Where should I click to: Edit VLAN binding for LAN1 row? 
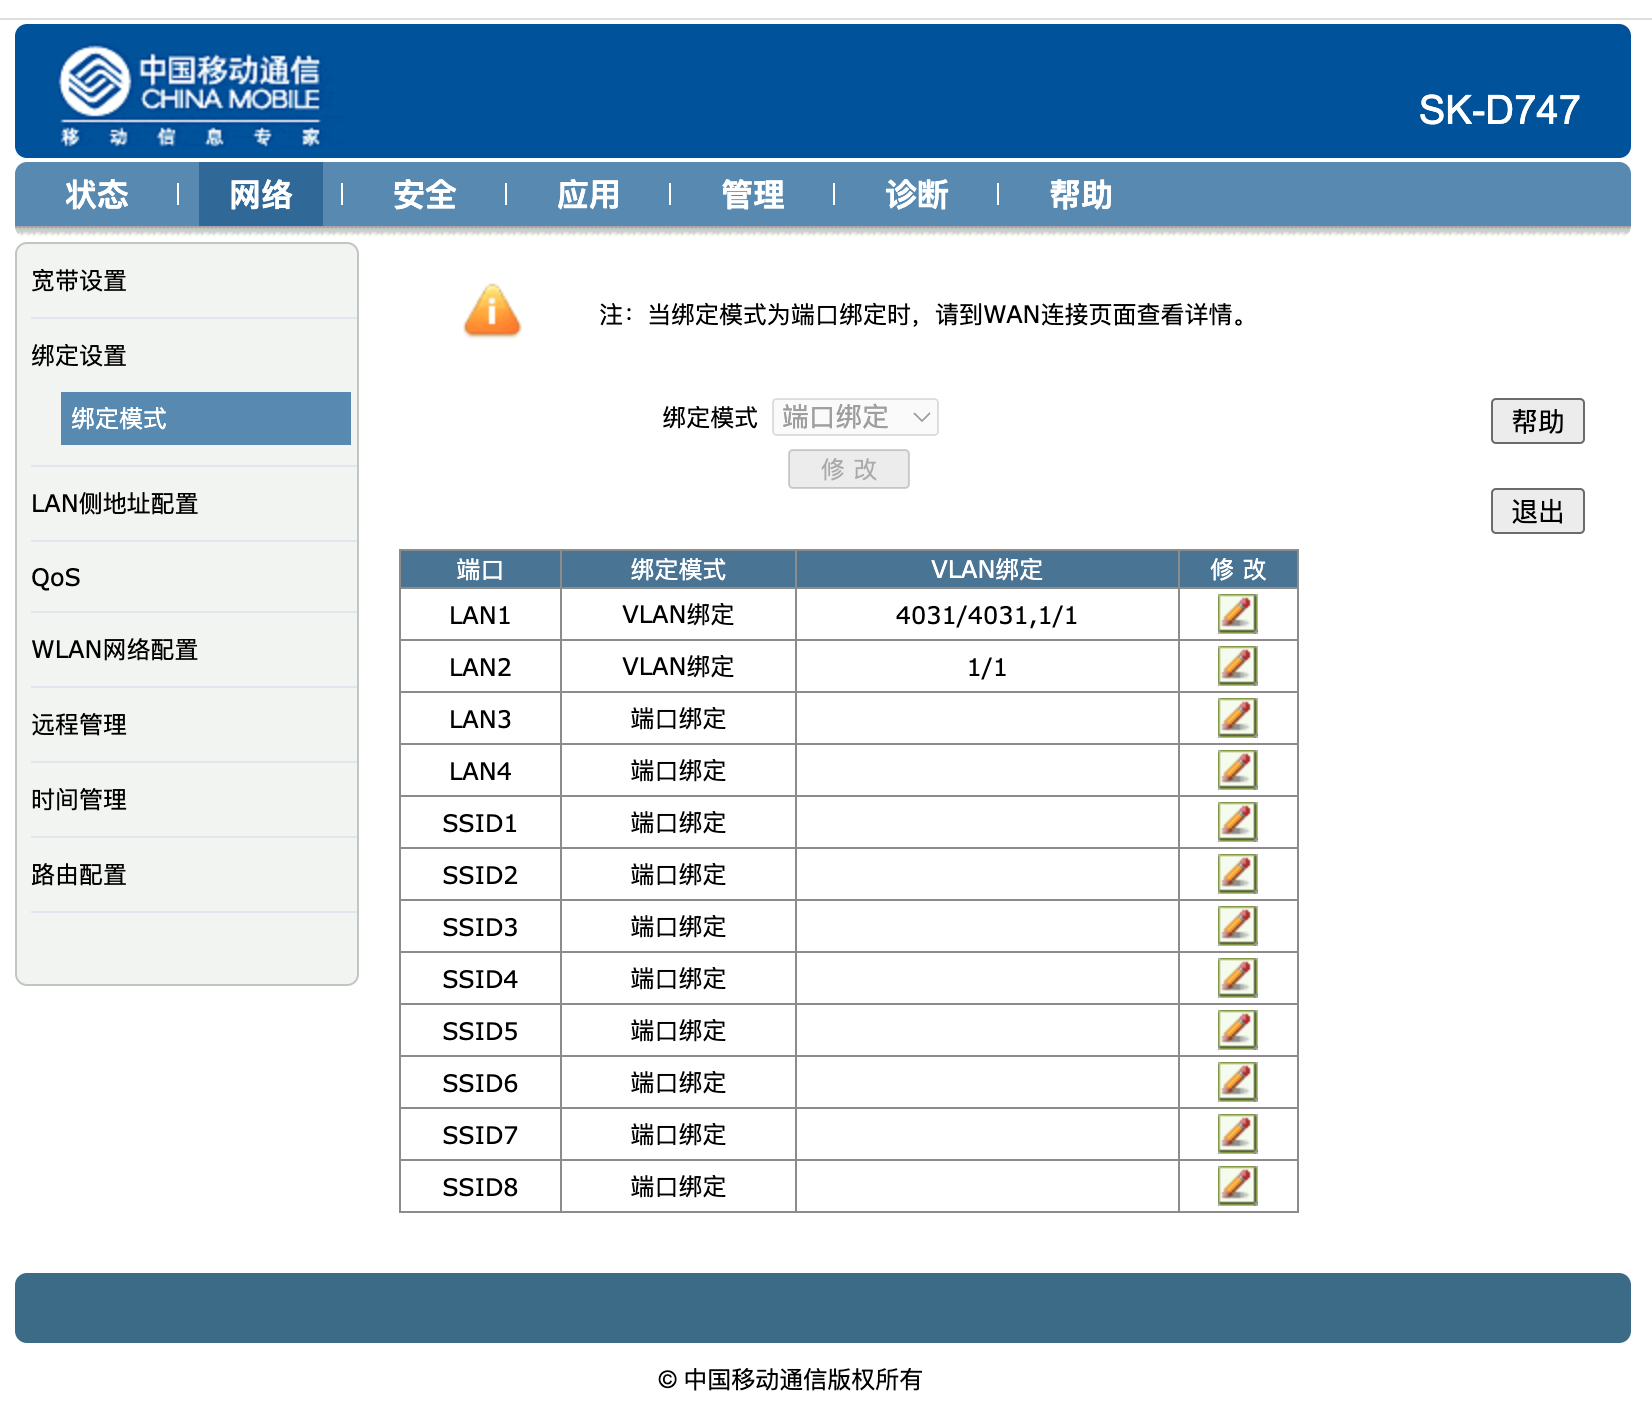point(1237,614)
